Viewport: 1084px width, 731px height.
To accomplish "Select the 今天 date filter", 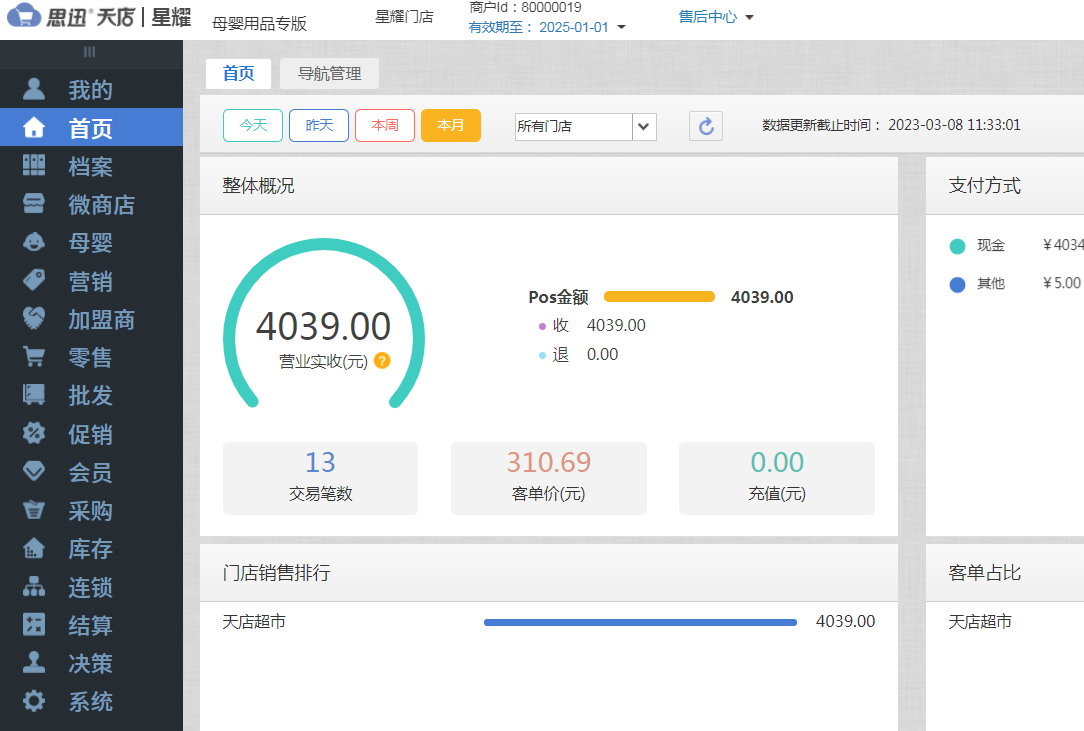I will [x=252, y=126].
